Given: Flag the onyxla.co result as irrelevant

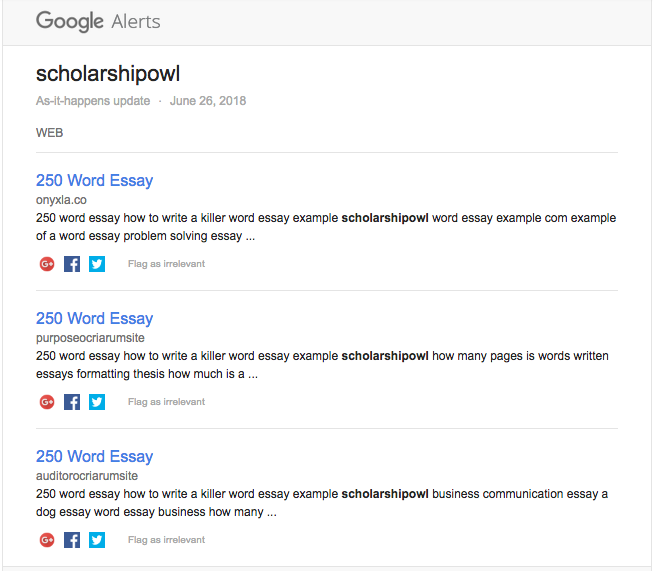Looking at the screenshot, I should pyautogui.click(x=166, y=264).
